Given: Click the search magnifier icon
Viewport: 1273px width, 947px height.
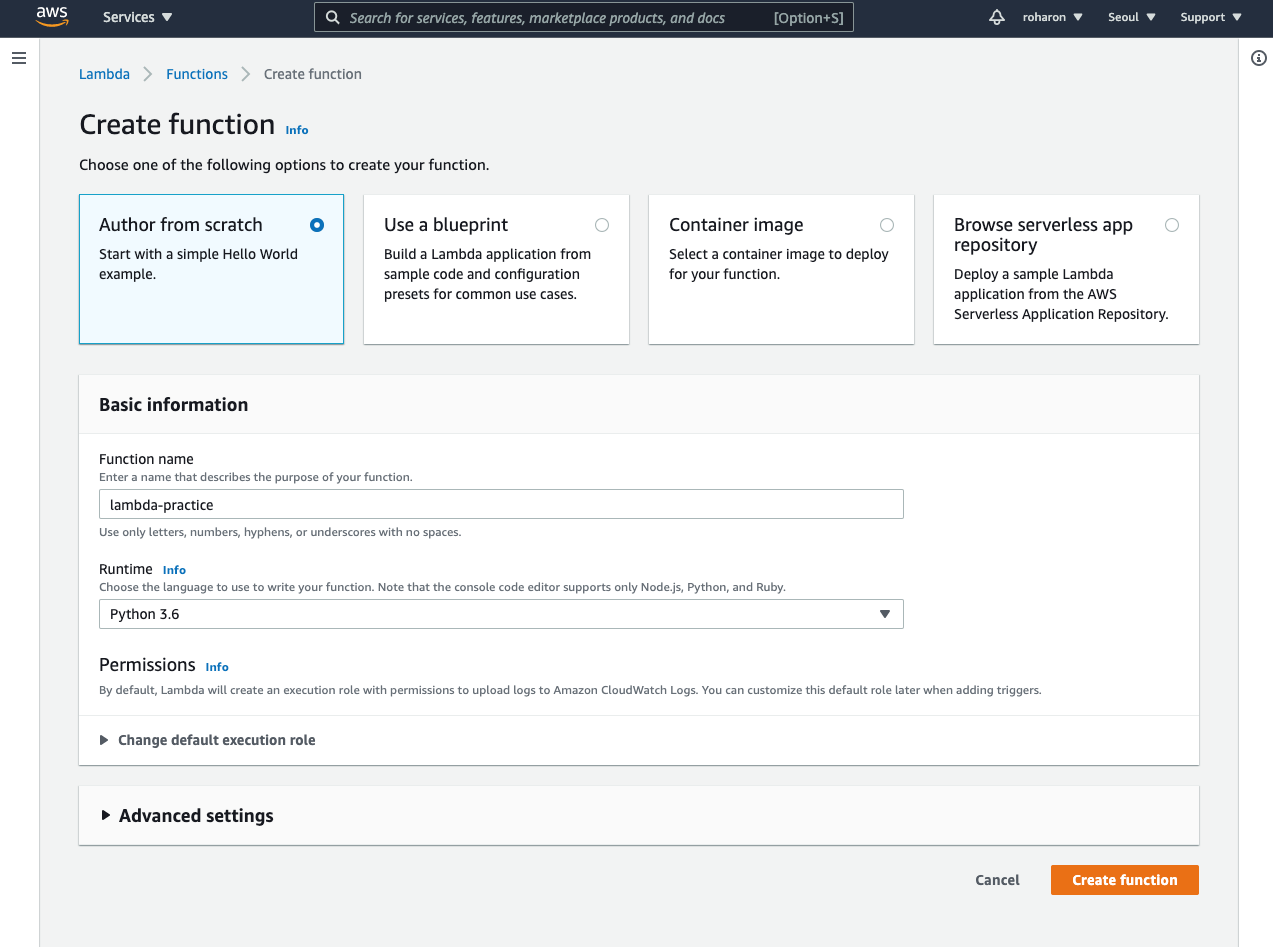Looking at the screenshot, I should point(333,17).
